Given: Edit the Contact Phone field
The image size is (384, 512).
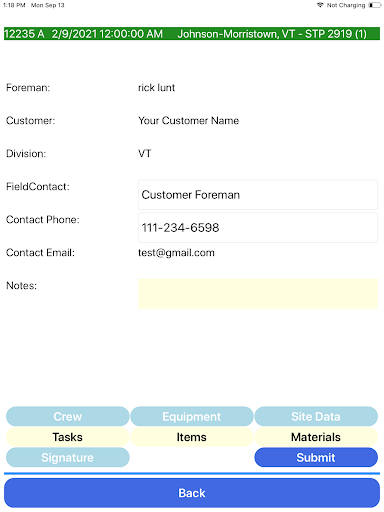Looking at the screenshot, I should tap(258, 228).
